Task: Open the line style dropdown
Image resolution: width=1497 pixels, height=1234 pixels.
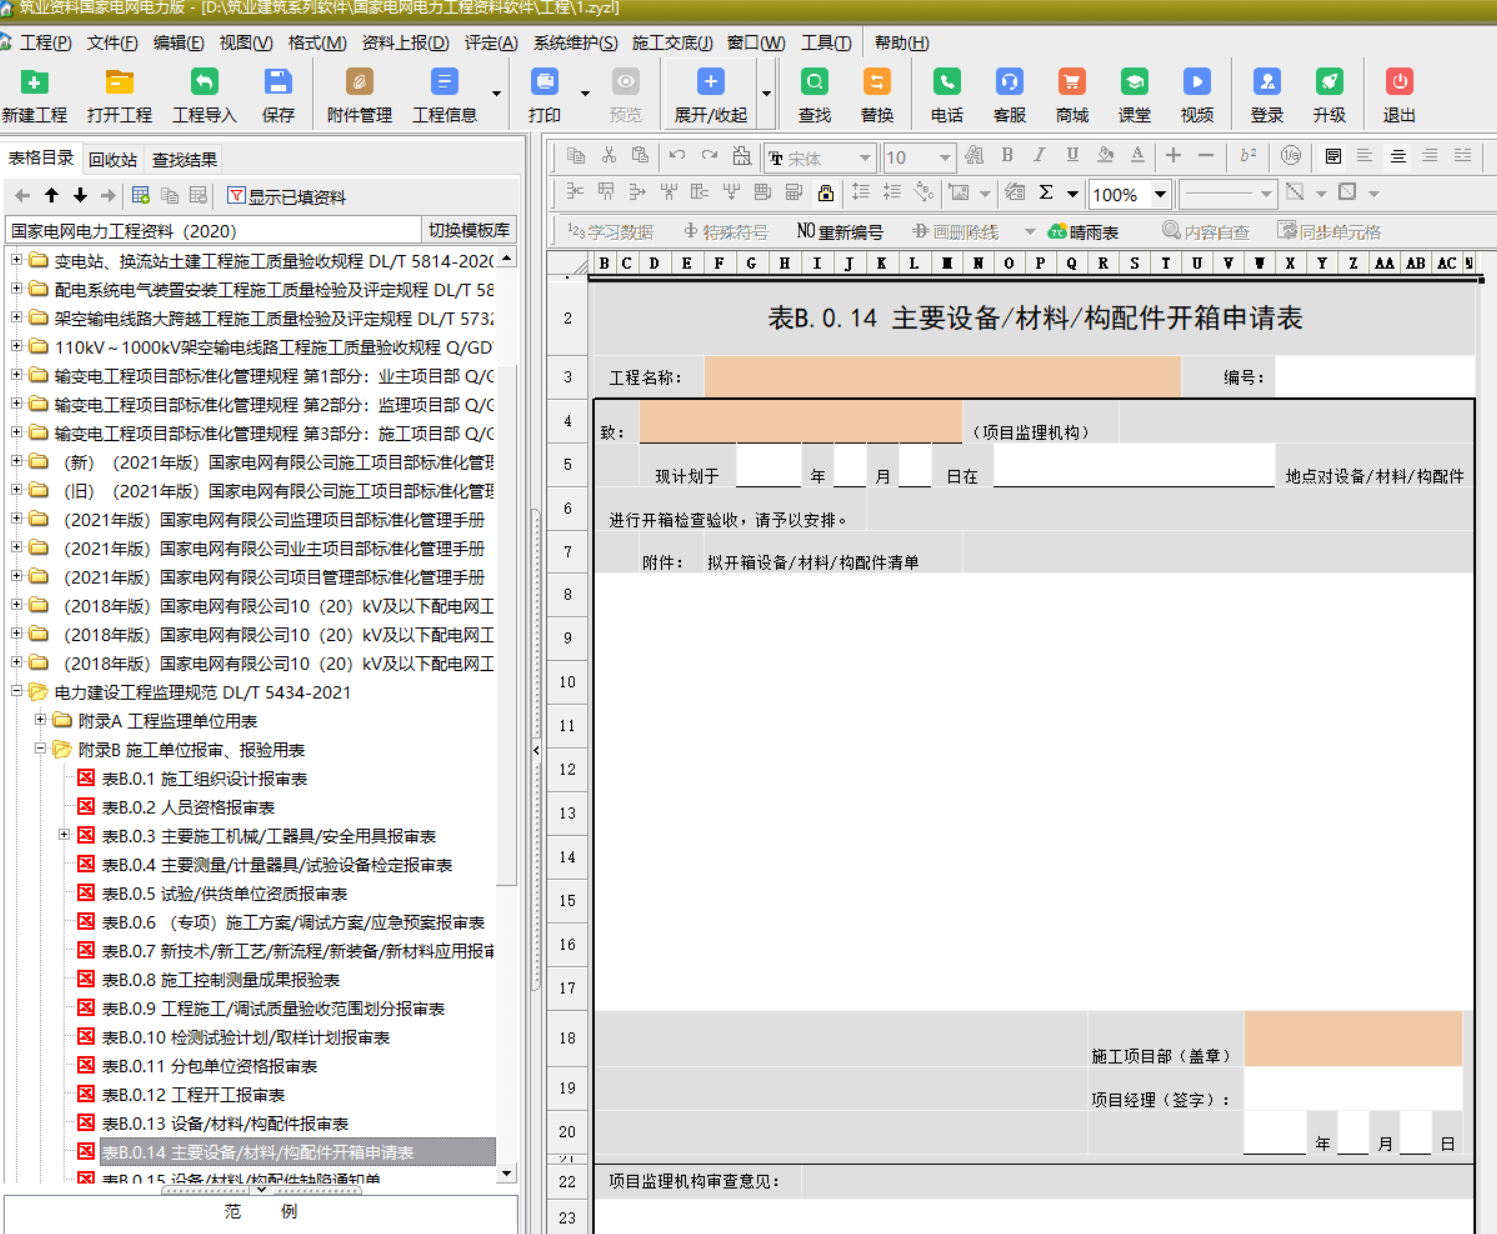Action: click(x=1266, y=194)
